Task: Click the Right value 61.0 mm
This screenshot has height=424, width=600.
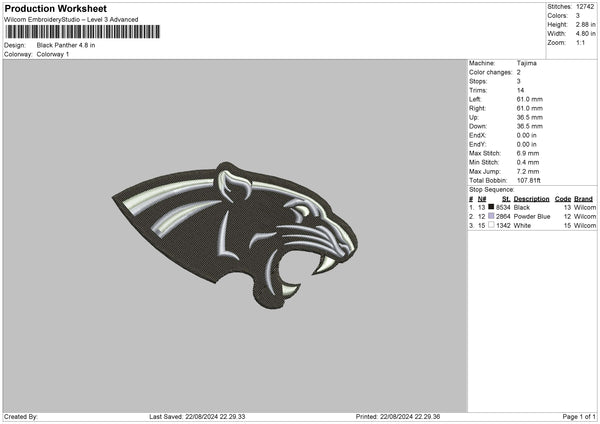Action: pos(530,108)
